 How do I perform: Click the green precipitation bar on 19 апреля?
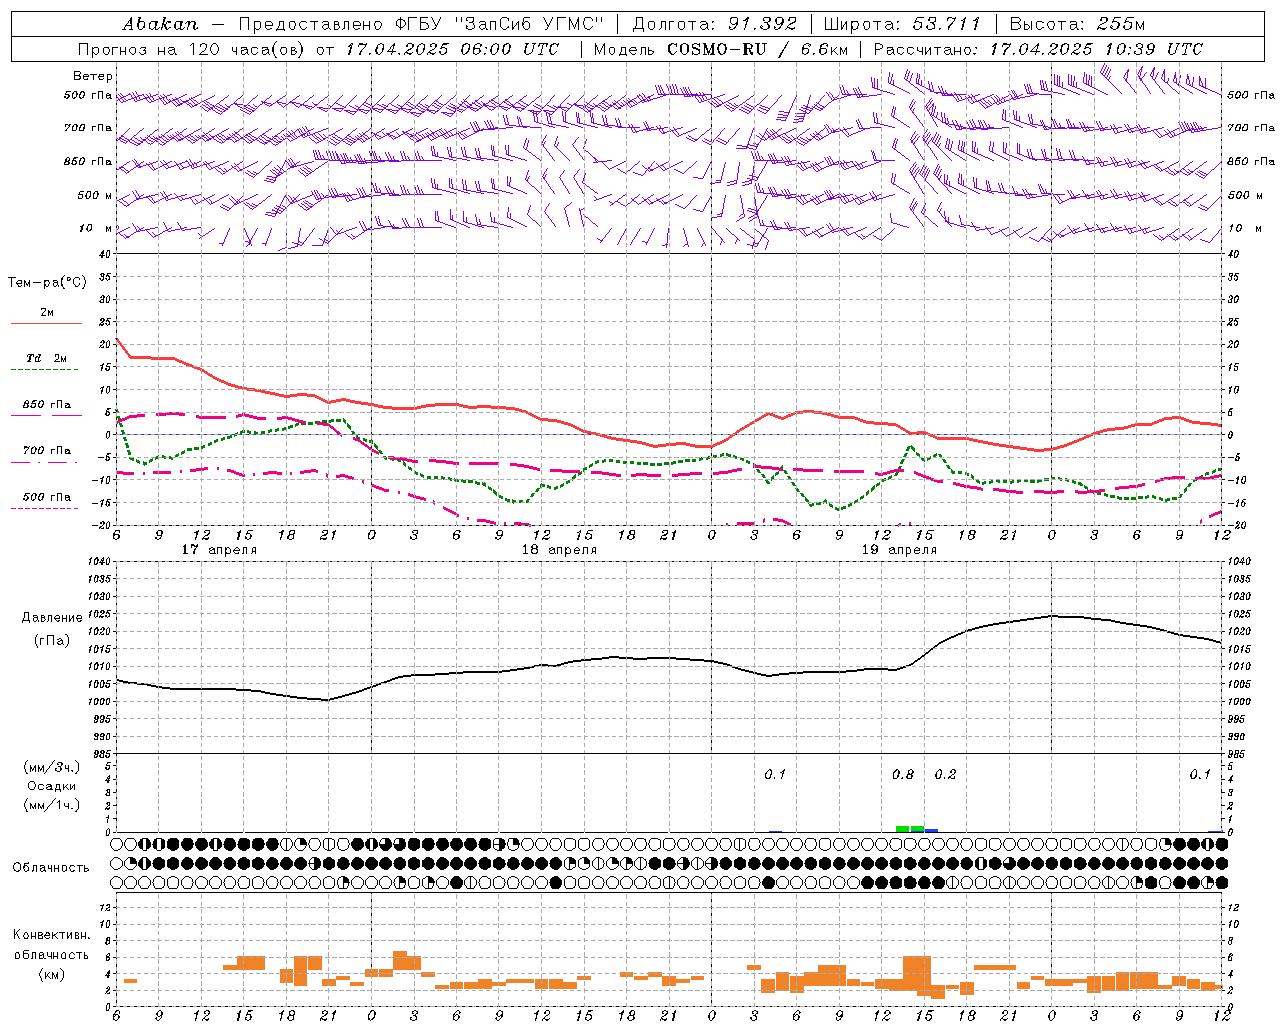(x=910, y=829)
